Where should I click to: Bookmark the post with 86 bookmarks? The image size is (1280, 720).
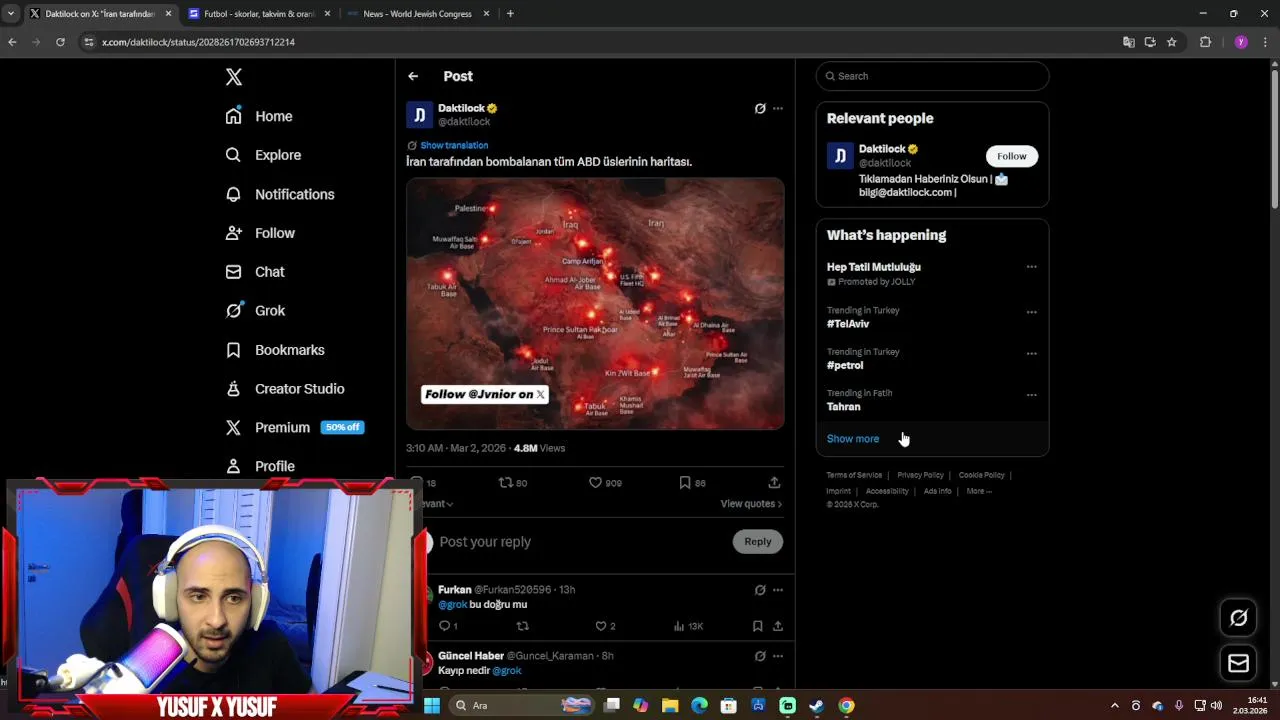[692, 482]
